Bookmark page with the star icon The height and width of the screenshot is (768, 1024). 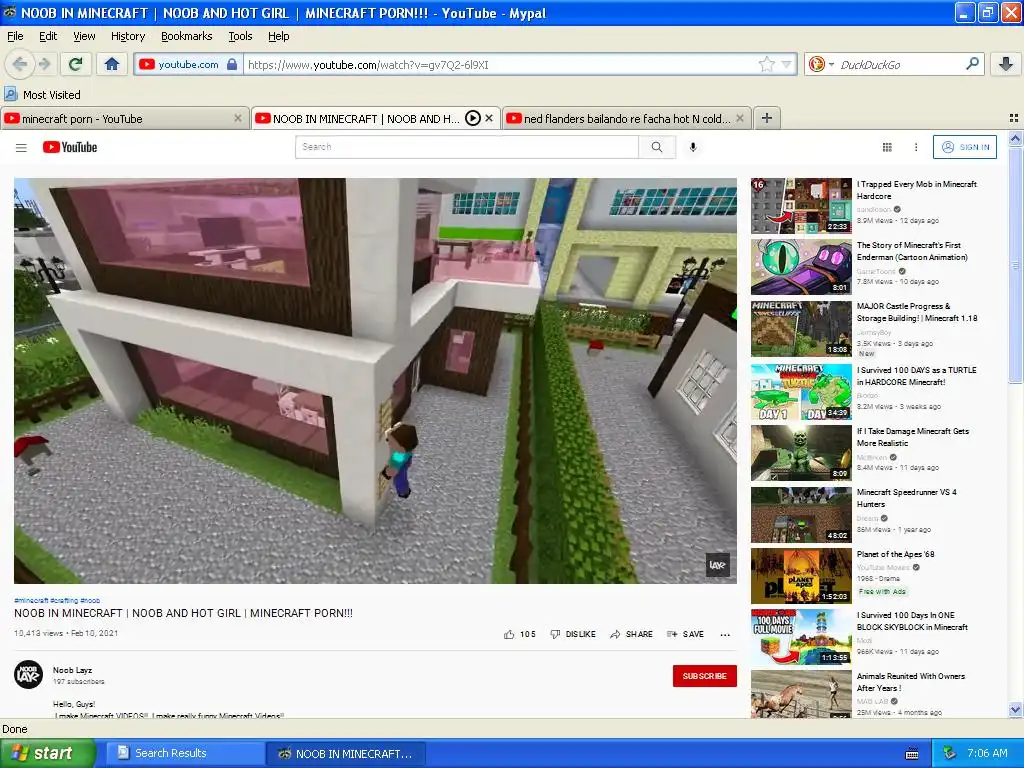point(767,64)
